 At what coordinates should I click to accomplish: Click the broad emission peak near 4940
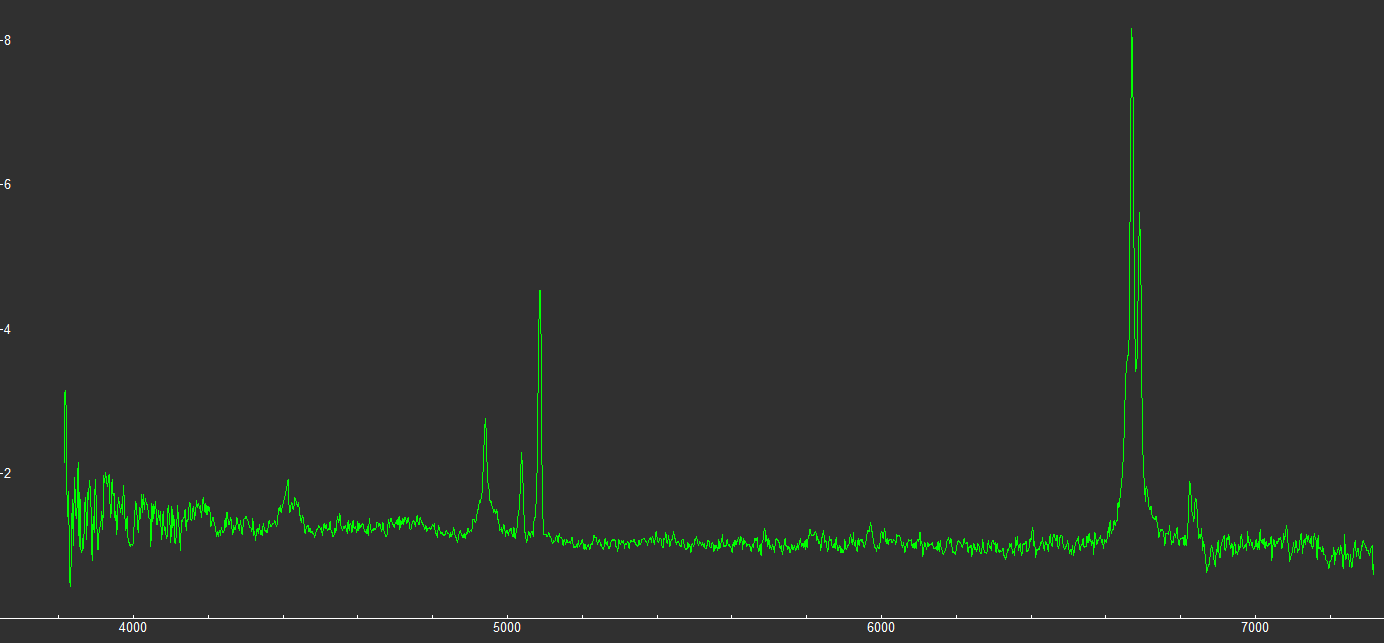(485, 420)
